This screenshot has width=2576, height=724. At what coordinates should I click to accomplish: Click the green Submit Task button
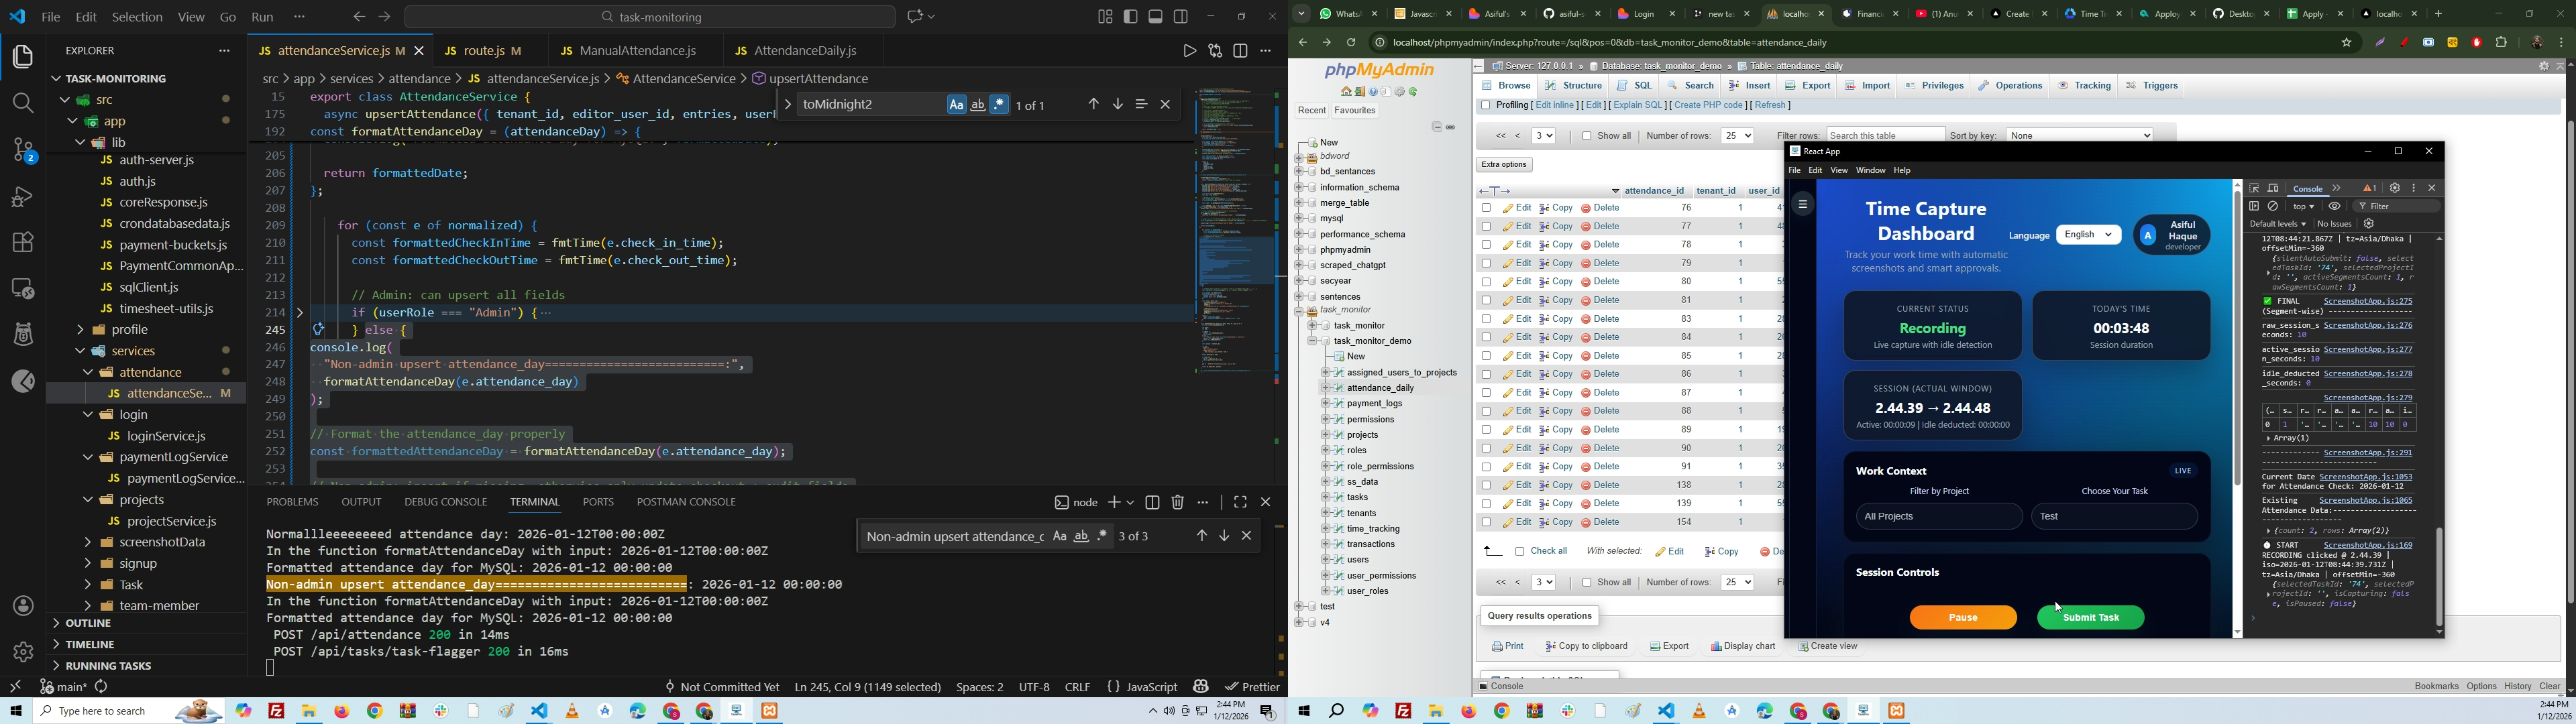pos(2090,618)
